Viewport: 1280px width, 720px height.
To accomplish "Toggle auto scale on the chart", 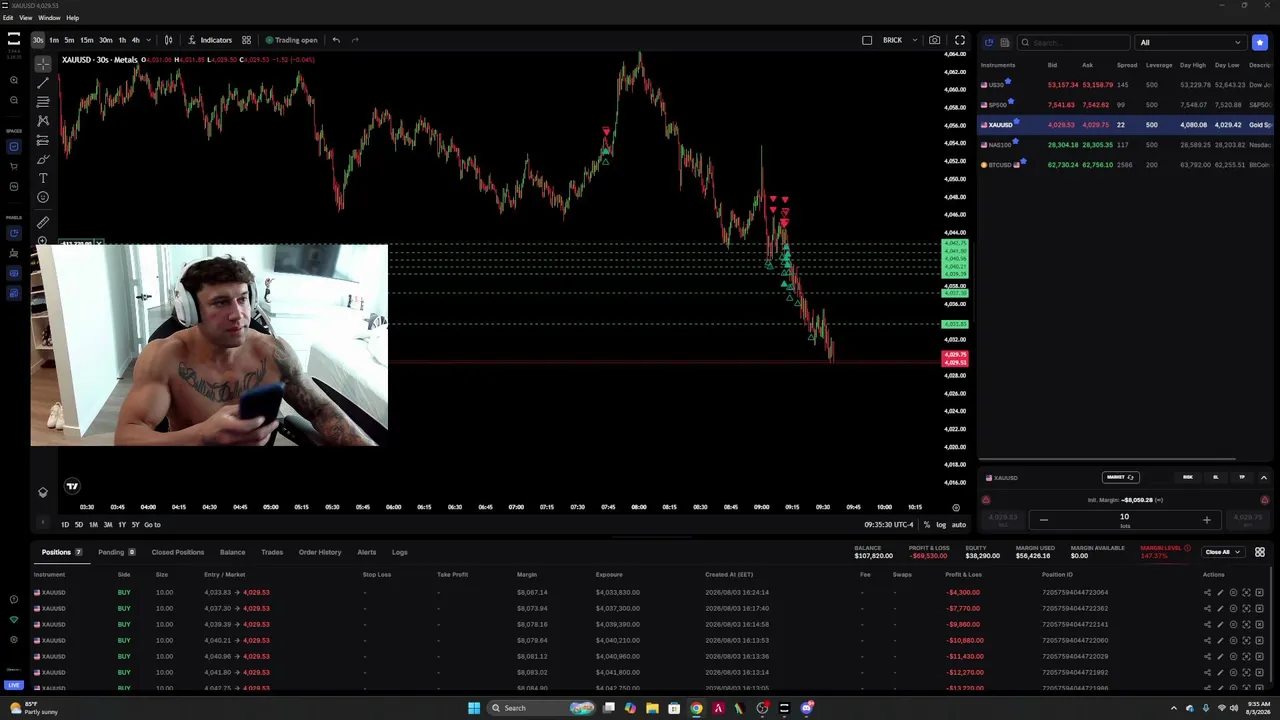I will click(959, 524).
